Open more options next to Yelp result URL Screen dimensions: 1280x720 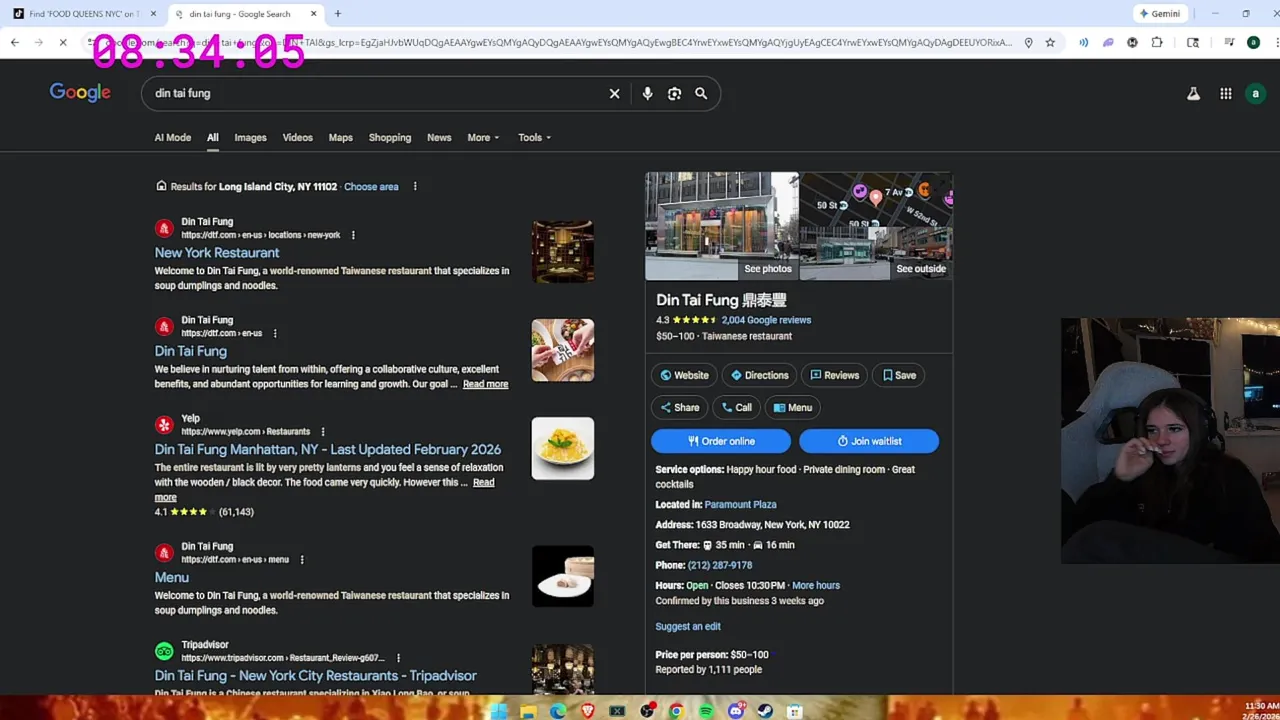pyautogui.click(x=322, y=431)
